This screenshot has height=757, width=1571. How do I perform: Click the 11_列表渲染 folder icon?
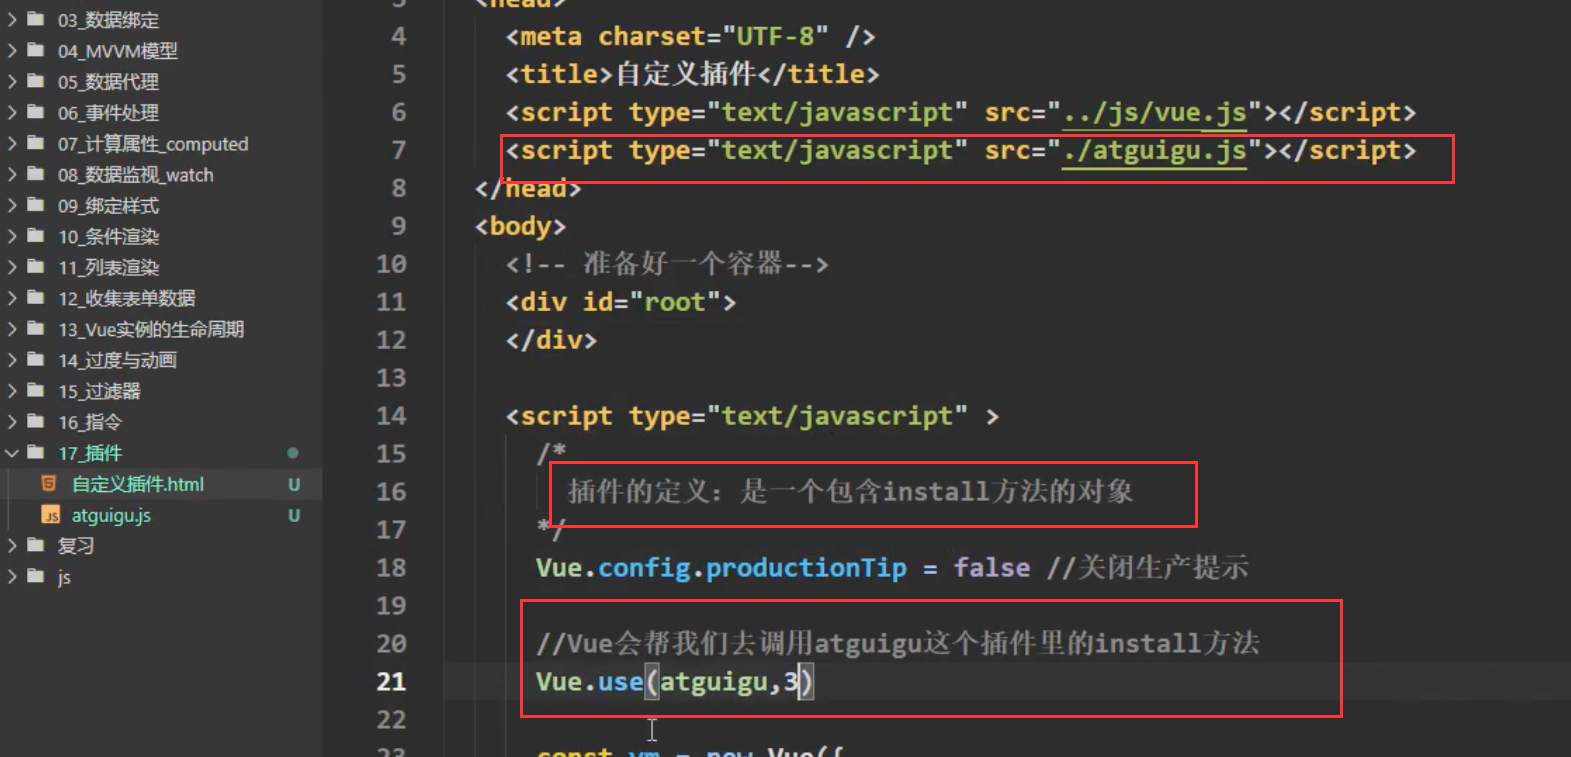[x=36, y=267]
